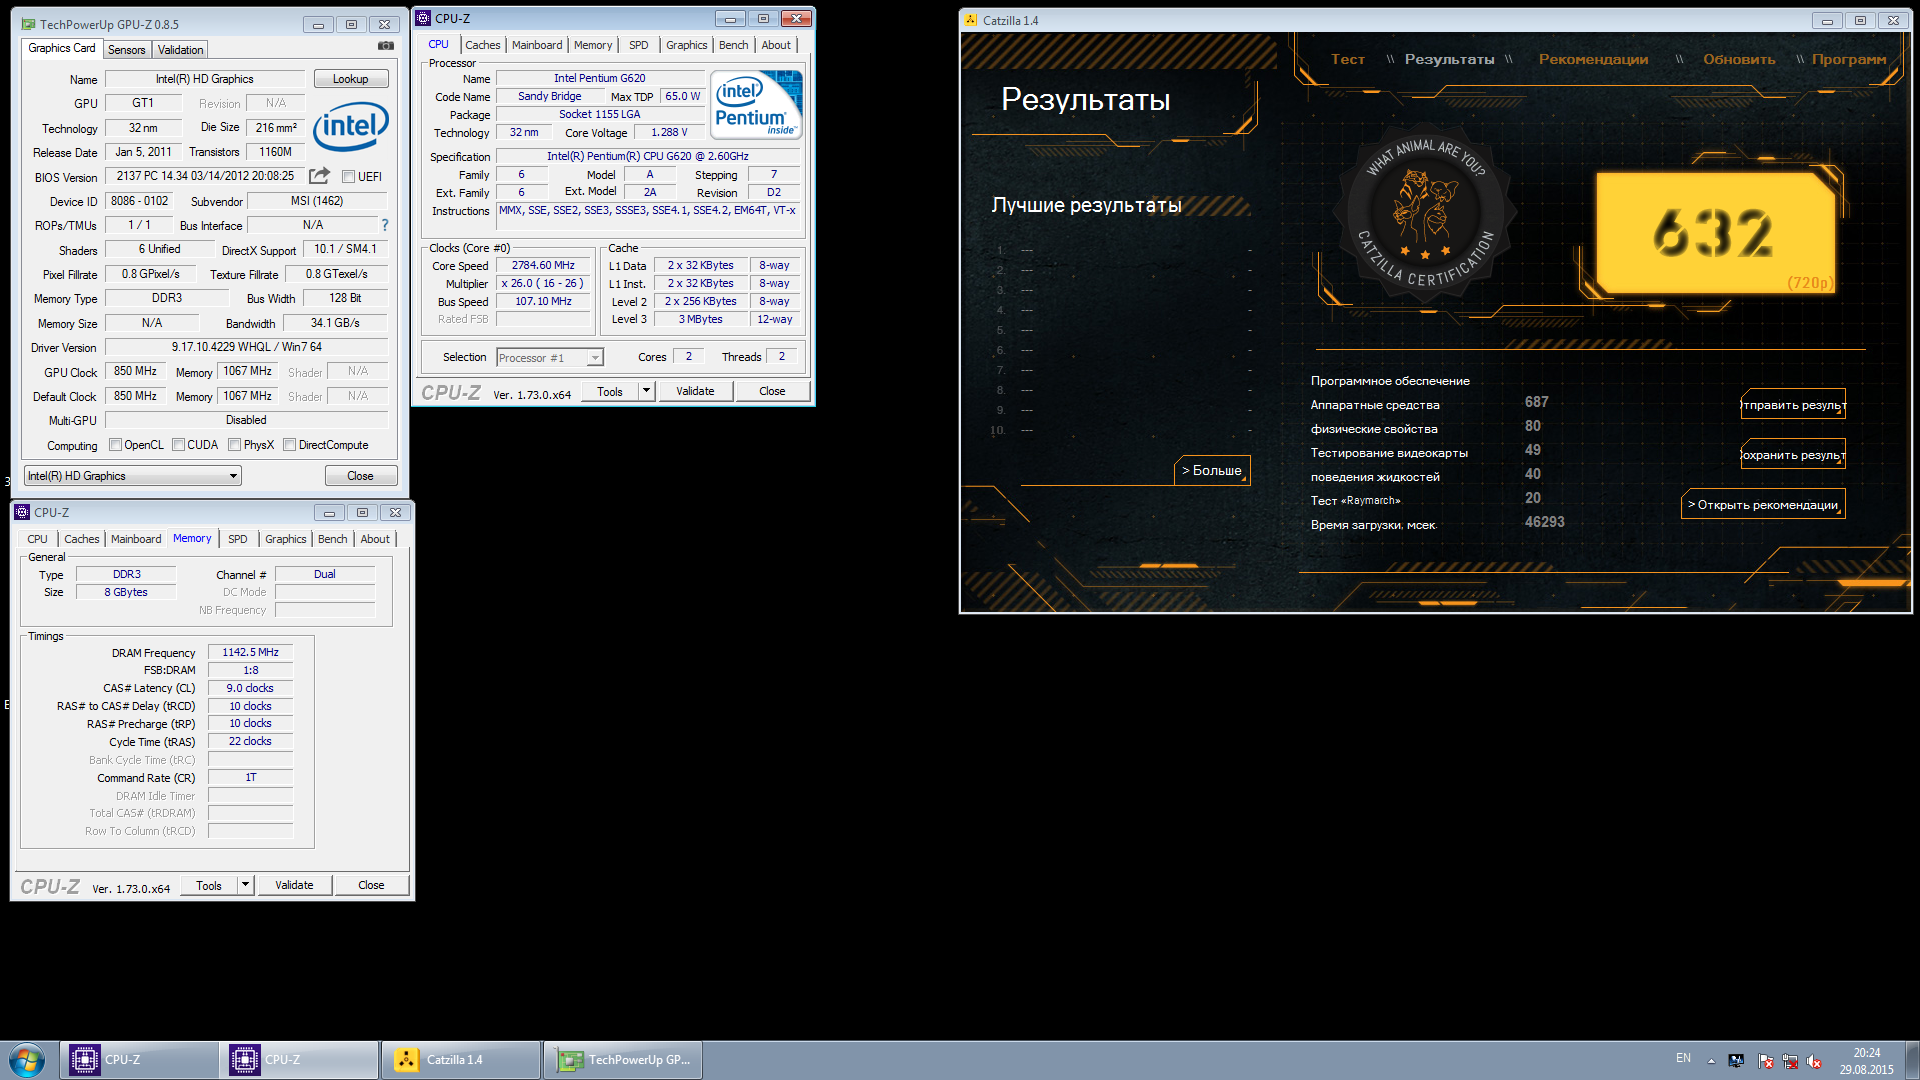
Task: Click the Время загрузки value 46293
Action: click(1545, 522)
